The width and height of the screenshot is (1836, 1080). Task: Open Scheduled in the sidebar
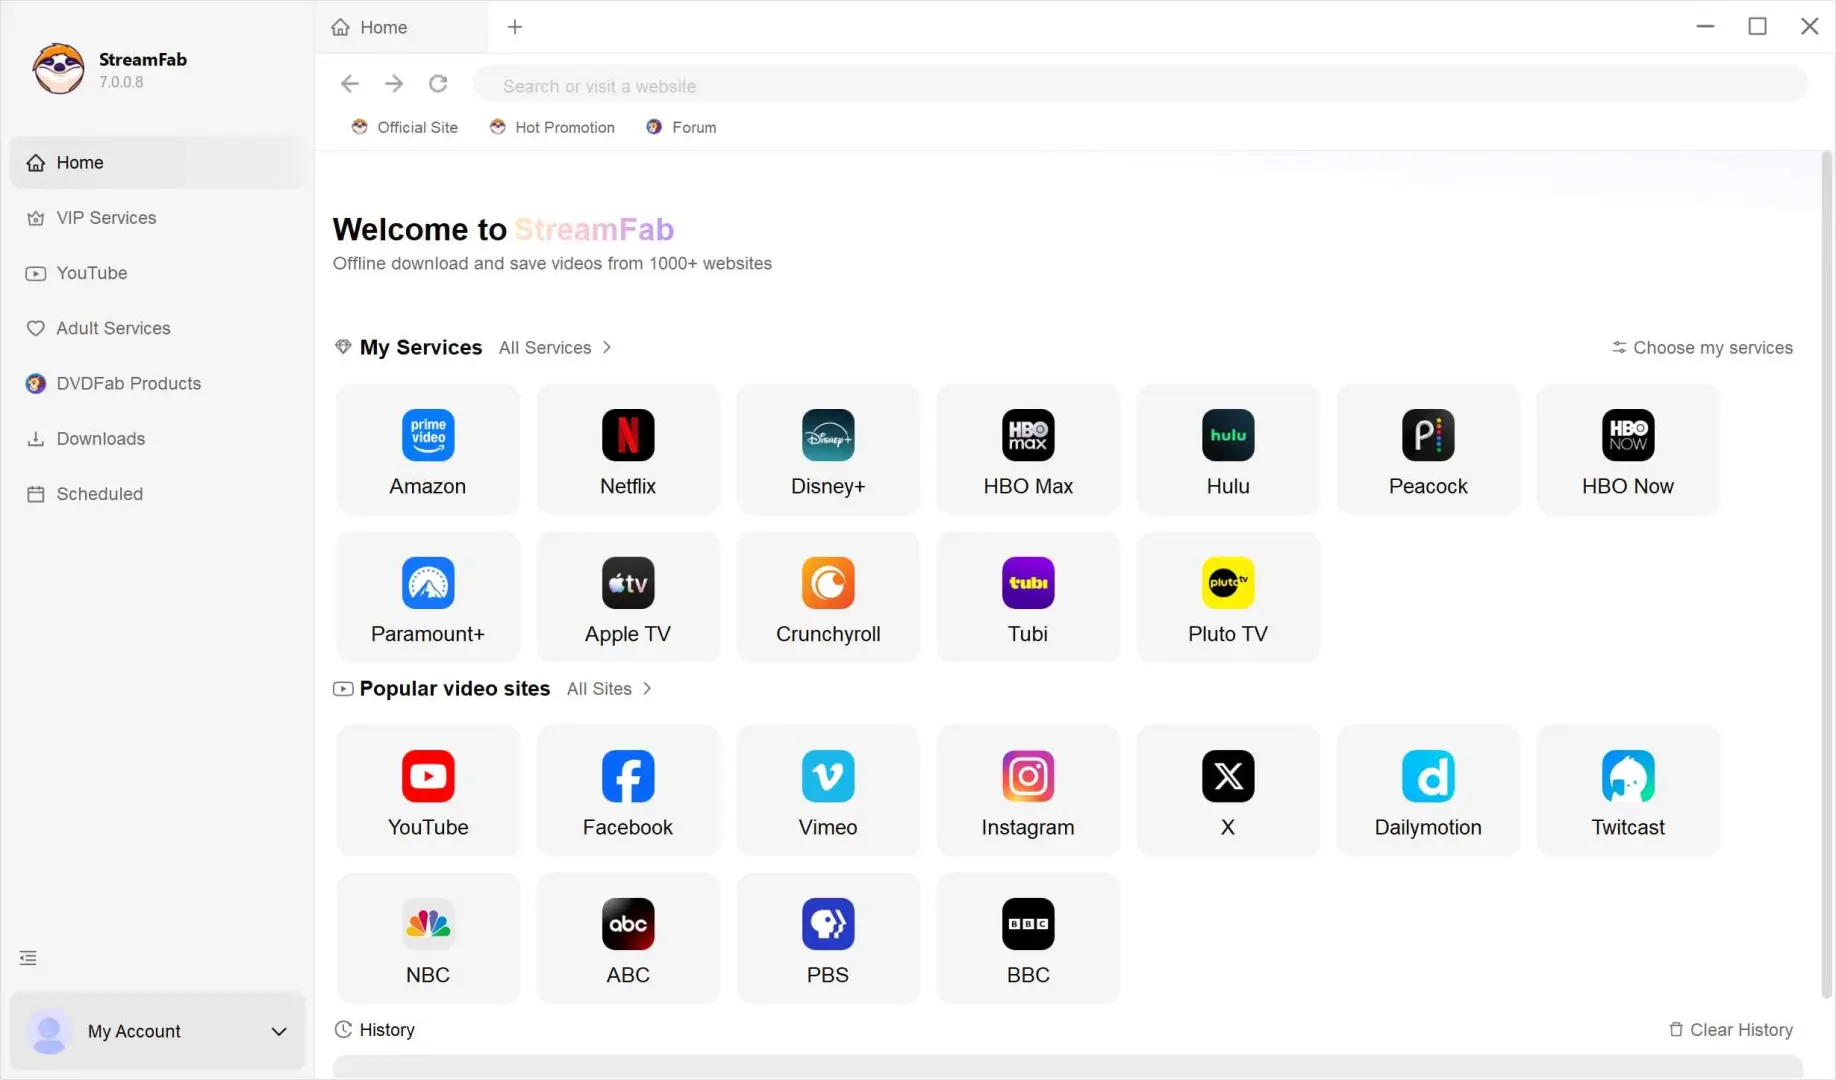click(158, 494)
